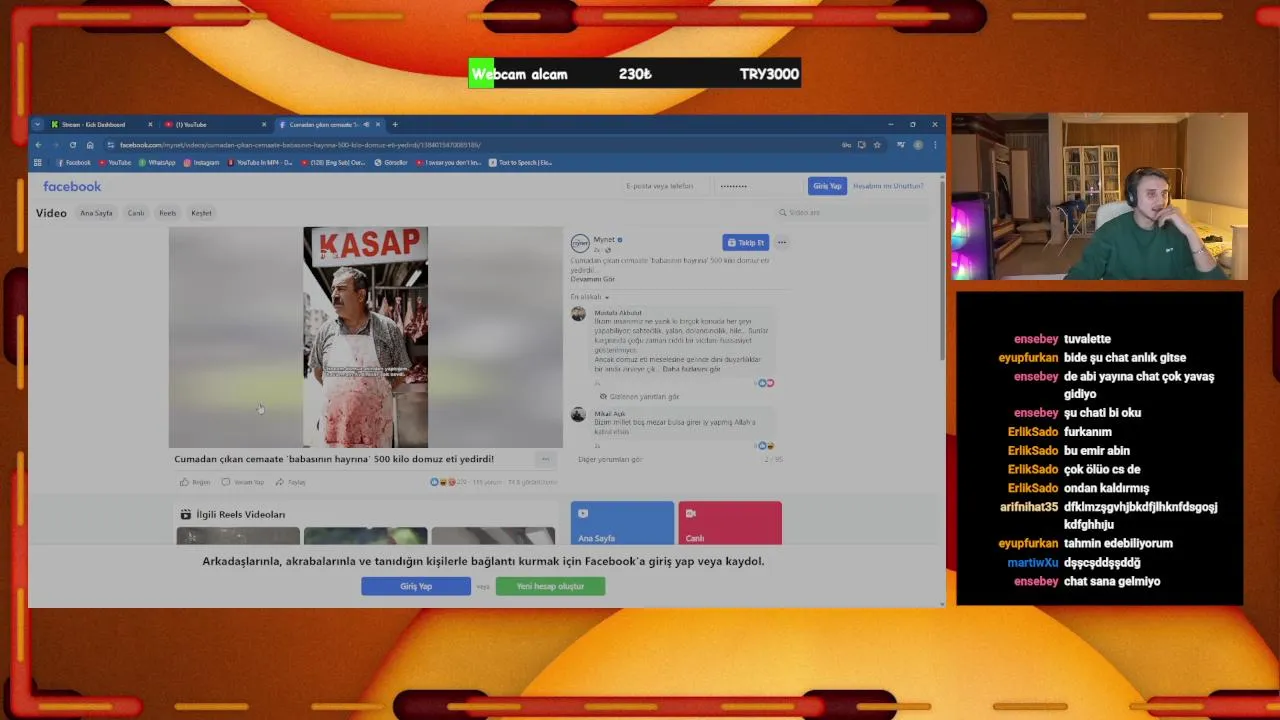Select the Ana Sayfa video pill
This screenshot has height=720, width=1280.
point(96,213)
